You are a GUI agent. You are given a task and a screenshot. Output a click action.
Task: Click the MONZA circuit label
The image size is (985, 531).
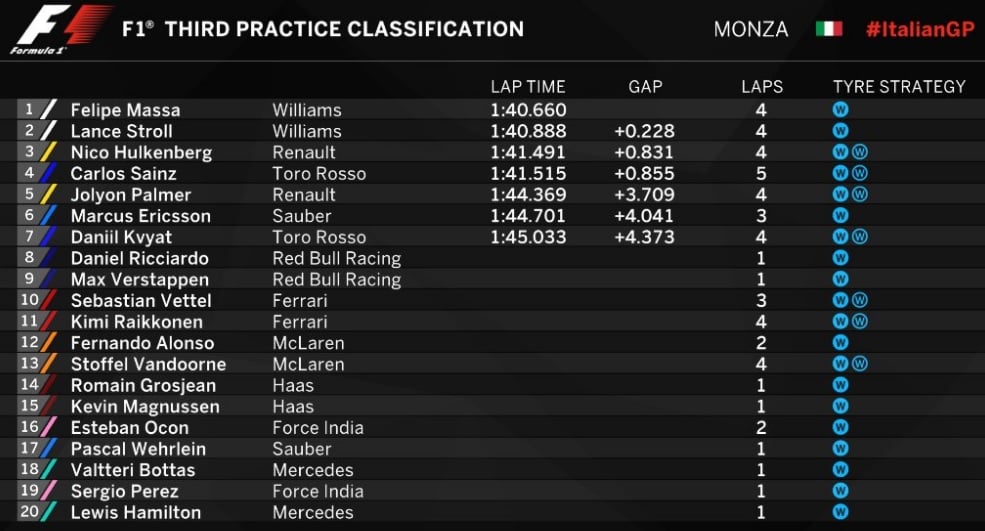[751, 29]
